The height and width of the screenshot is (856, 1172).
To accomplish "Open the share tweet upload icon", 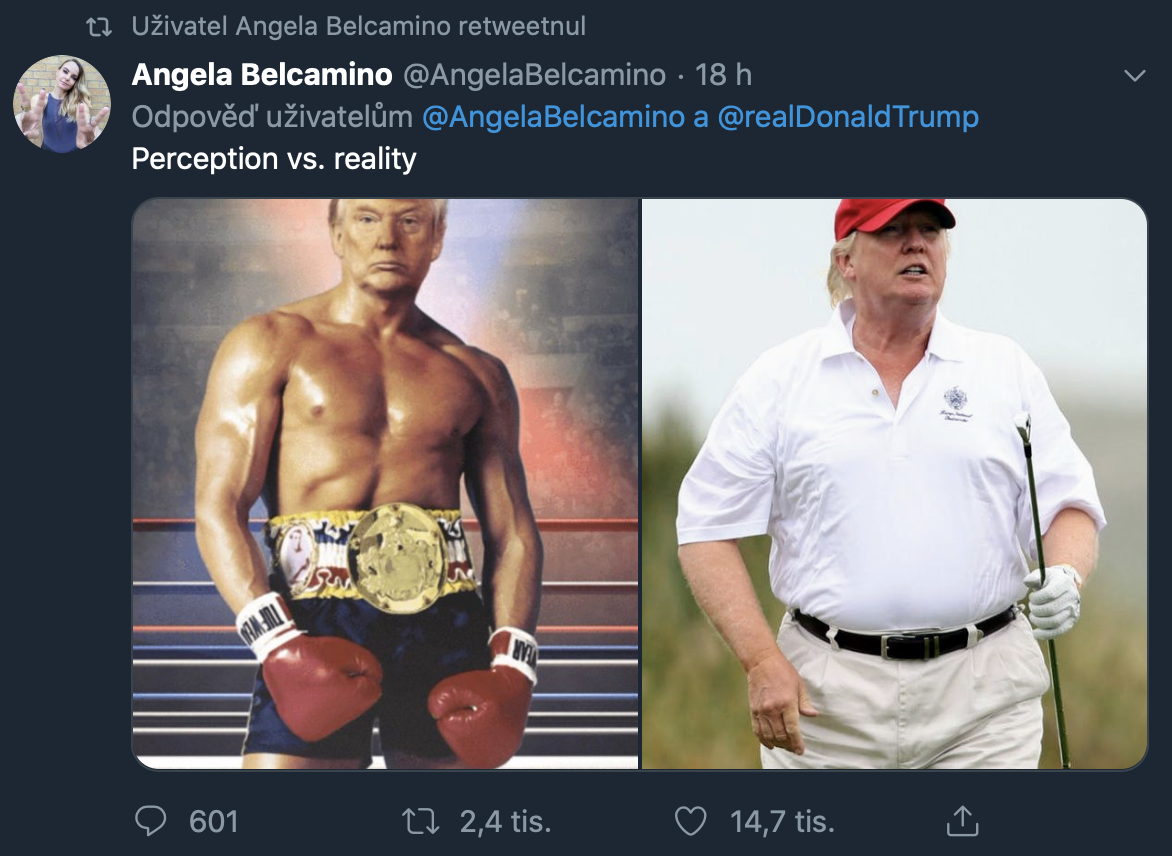I will (x=962, y=820).
